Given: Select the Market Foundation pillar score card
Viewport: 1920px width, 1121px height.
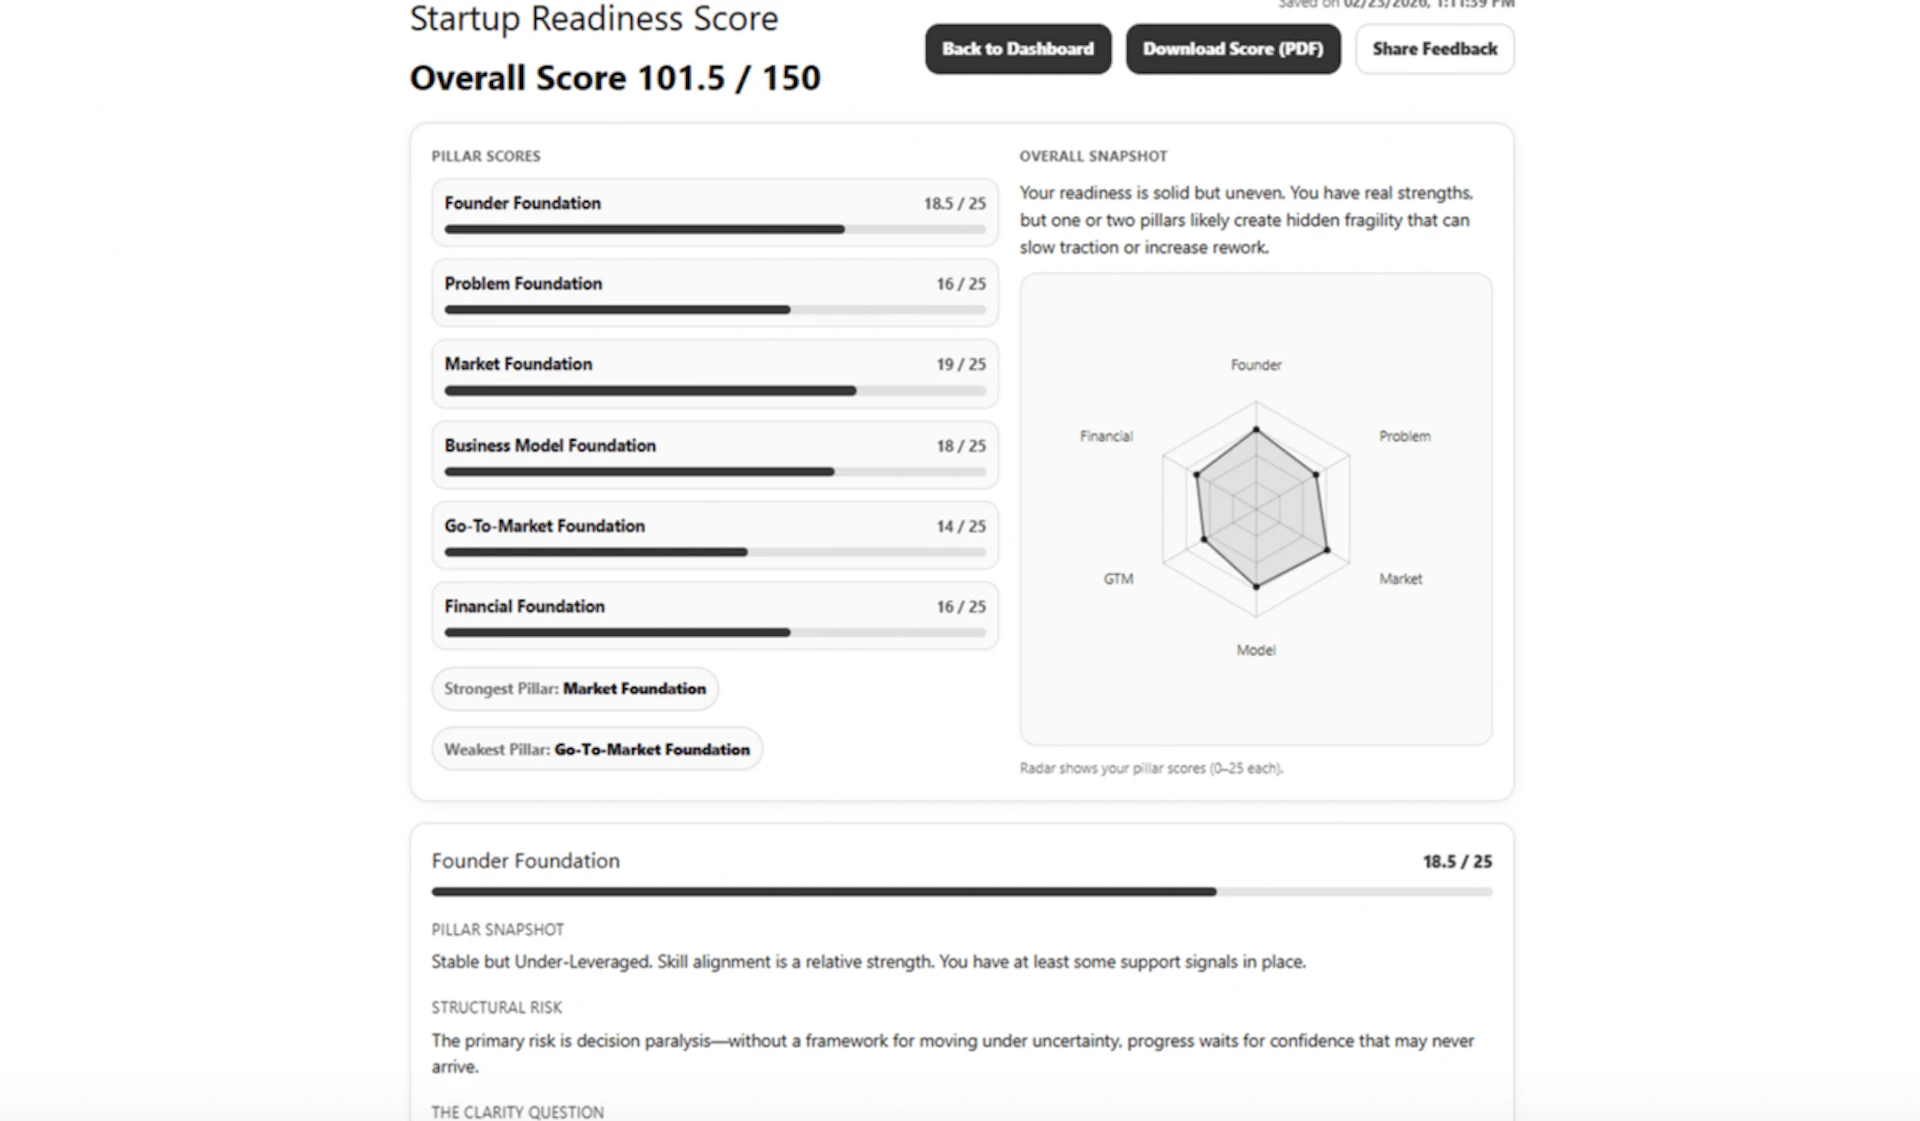Looking at the screenshot, I should pyautogui.click(x=714, y=373).
